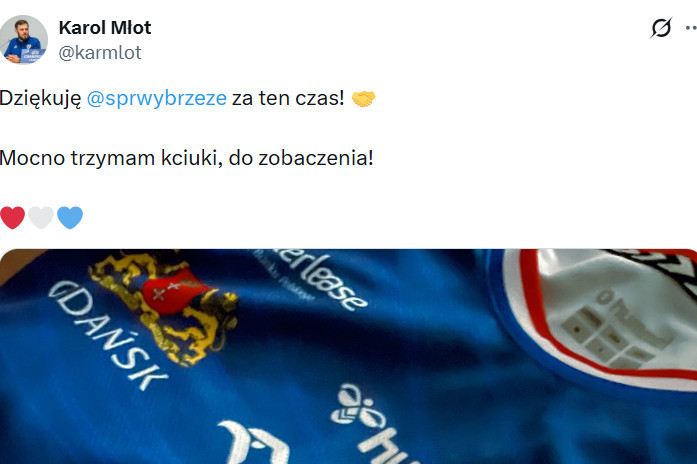
Task: Click the handshake emoji
Action: click(x=364, y=98)
